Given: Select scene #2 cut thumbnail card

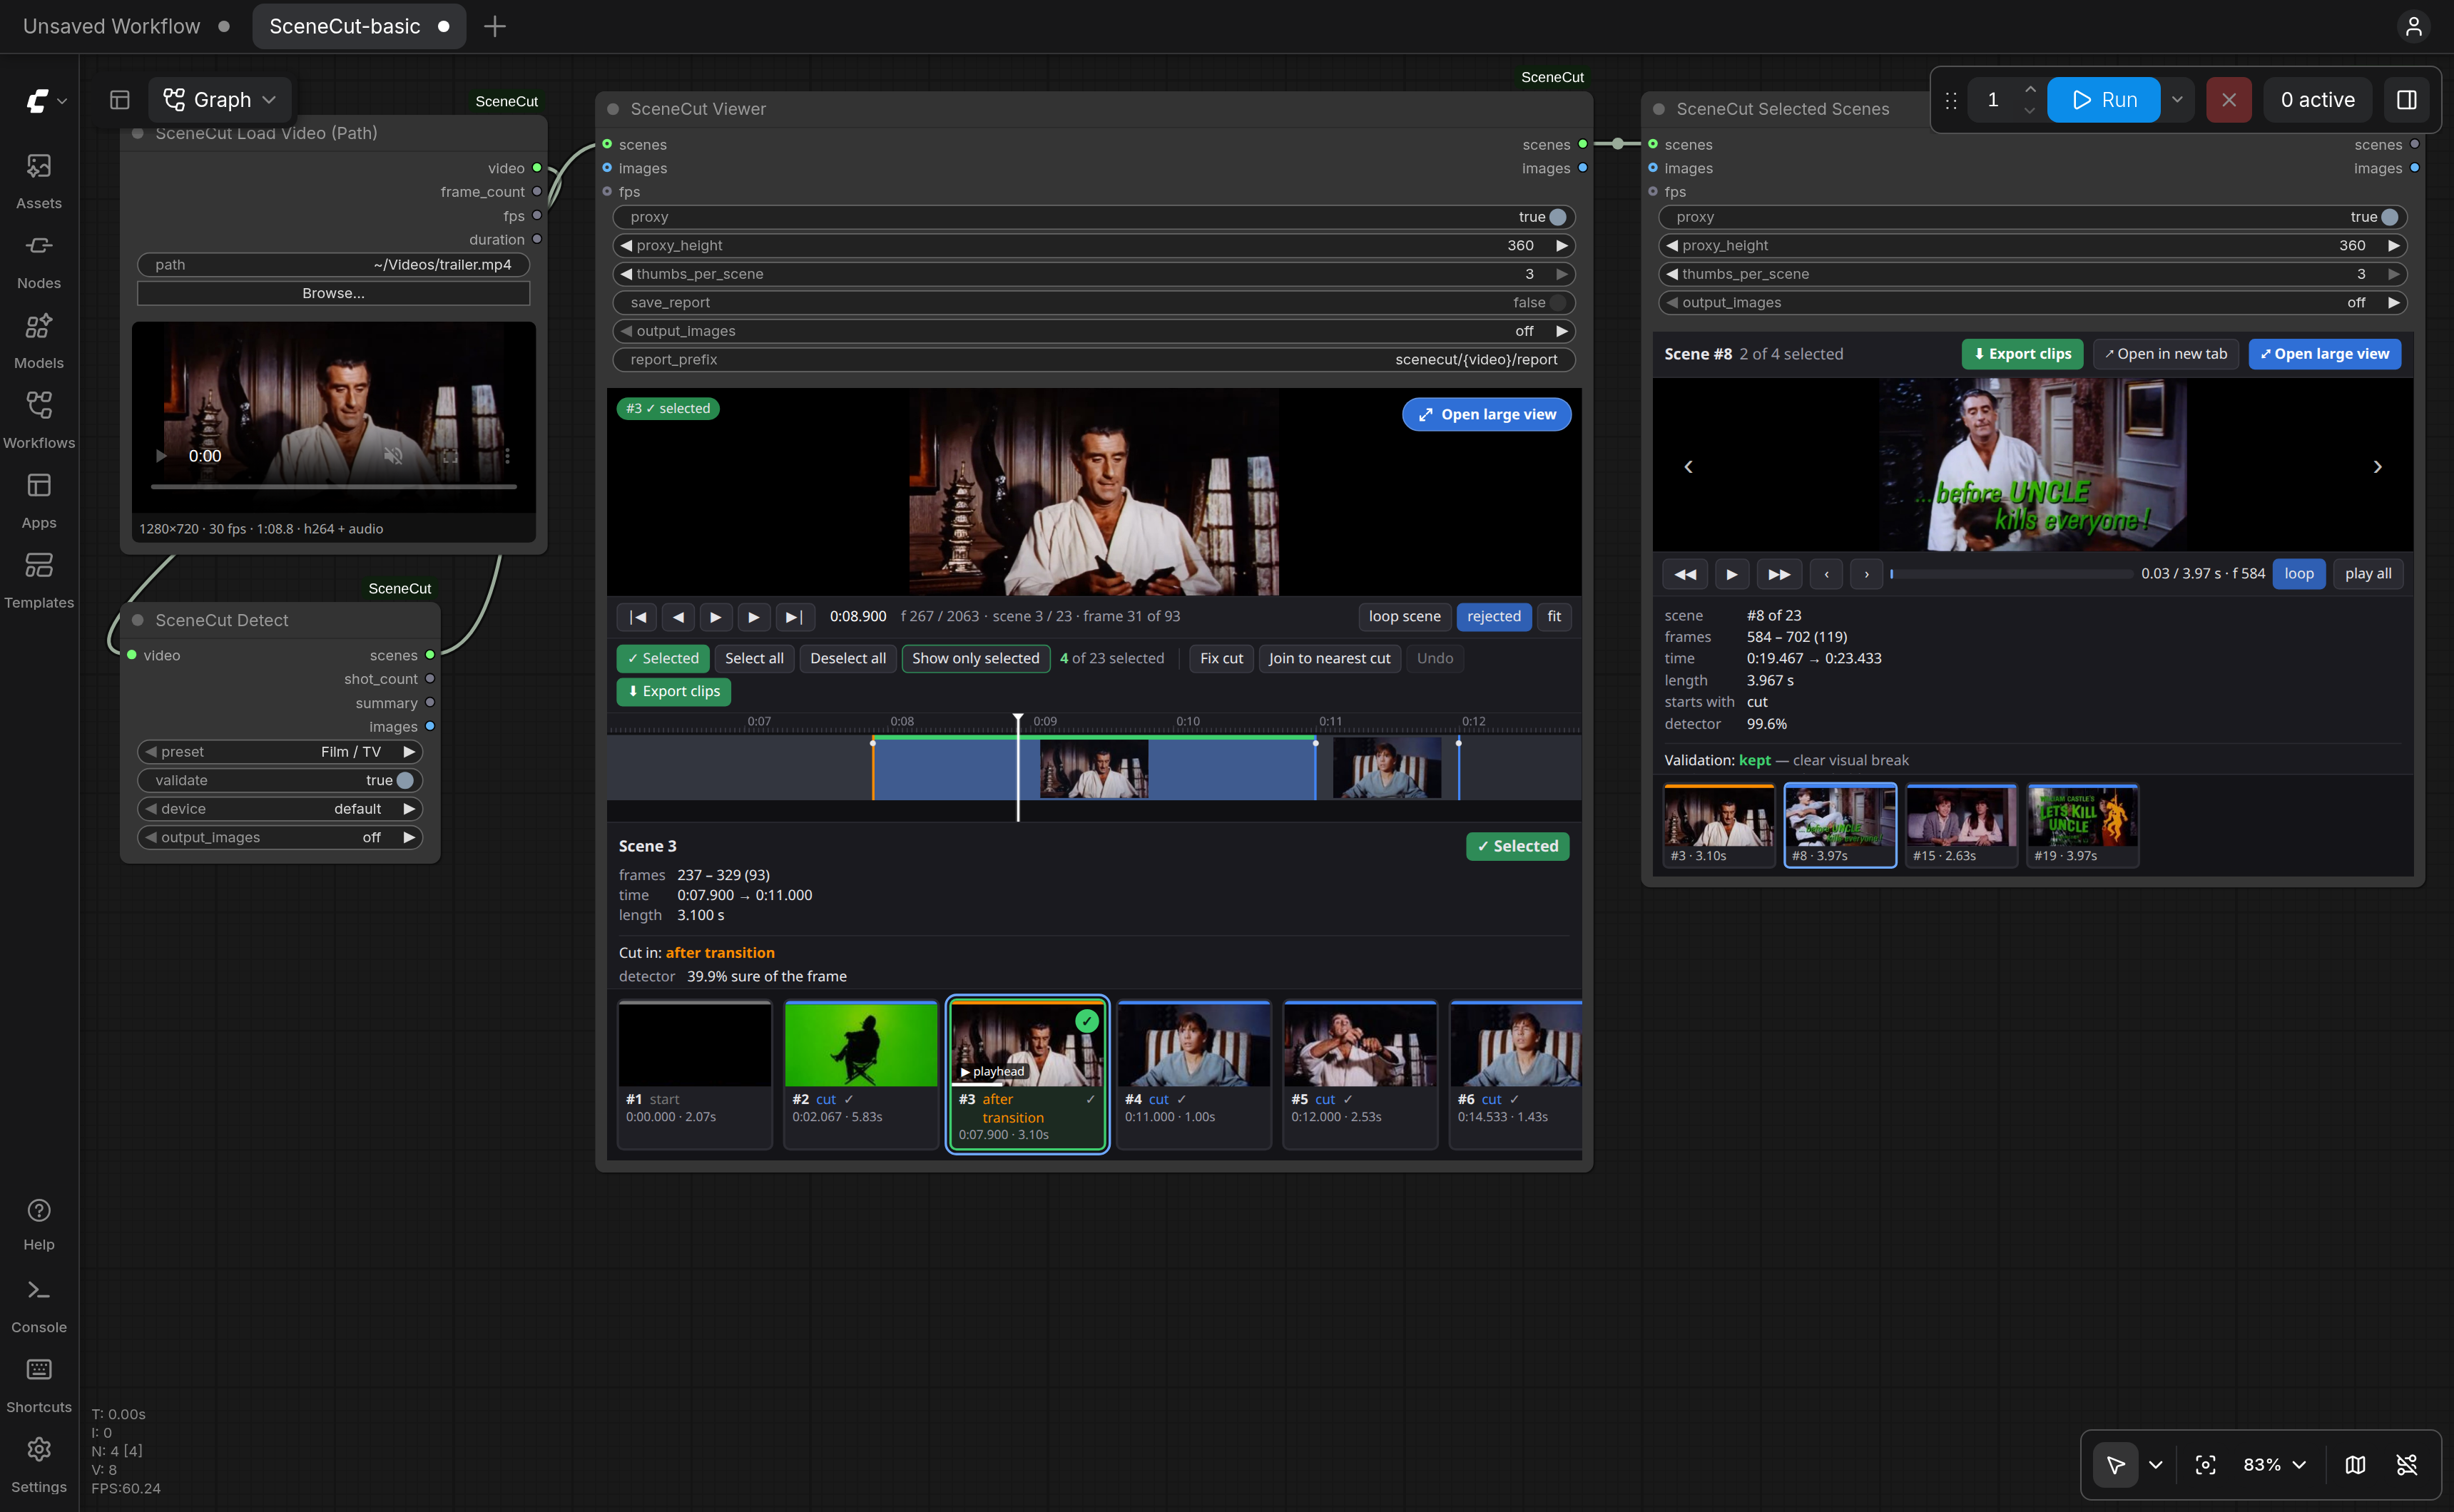Looking at the screenshot, I should 860,1074.
